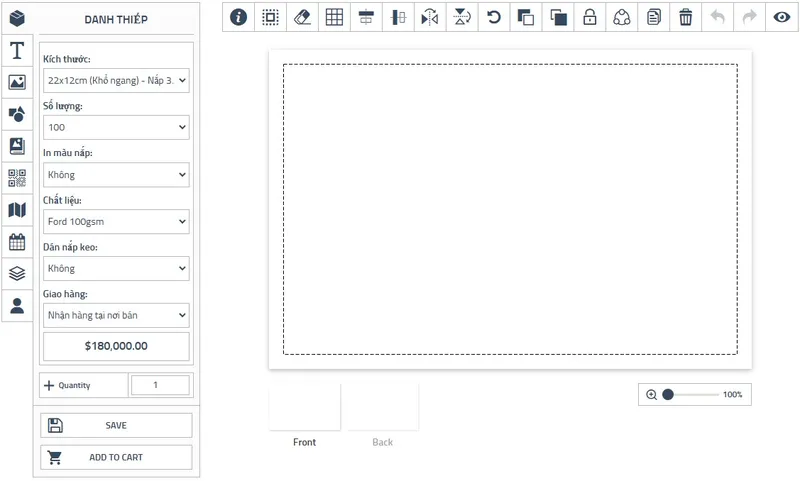Click the select all toolbar icon
Image resolution: width=800 pixels, height=481 pixels.
click(x=270, y=17)
